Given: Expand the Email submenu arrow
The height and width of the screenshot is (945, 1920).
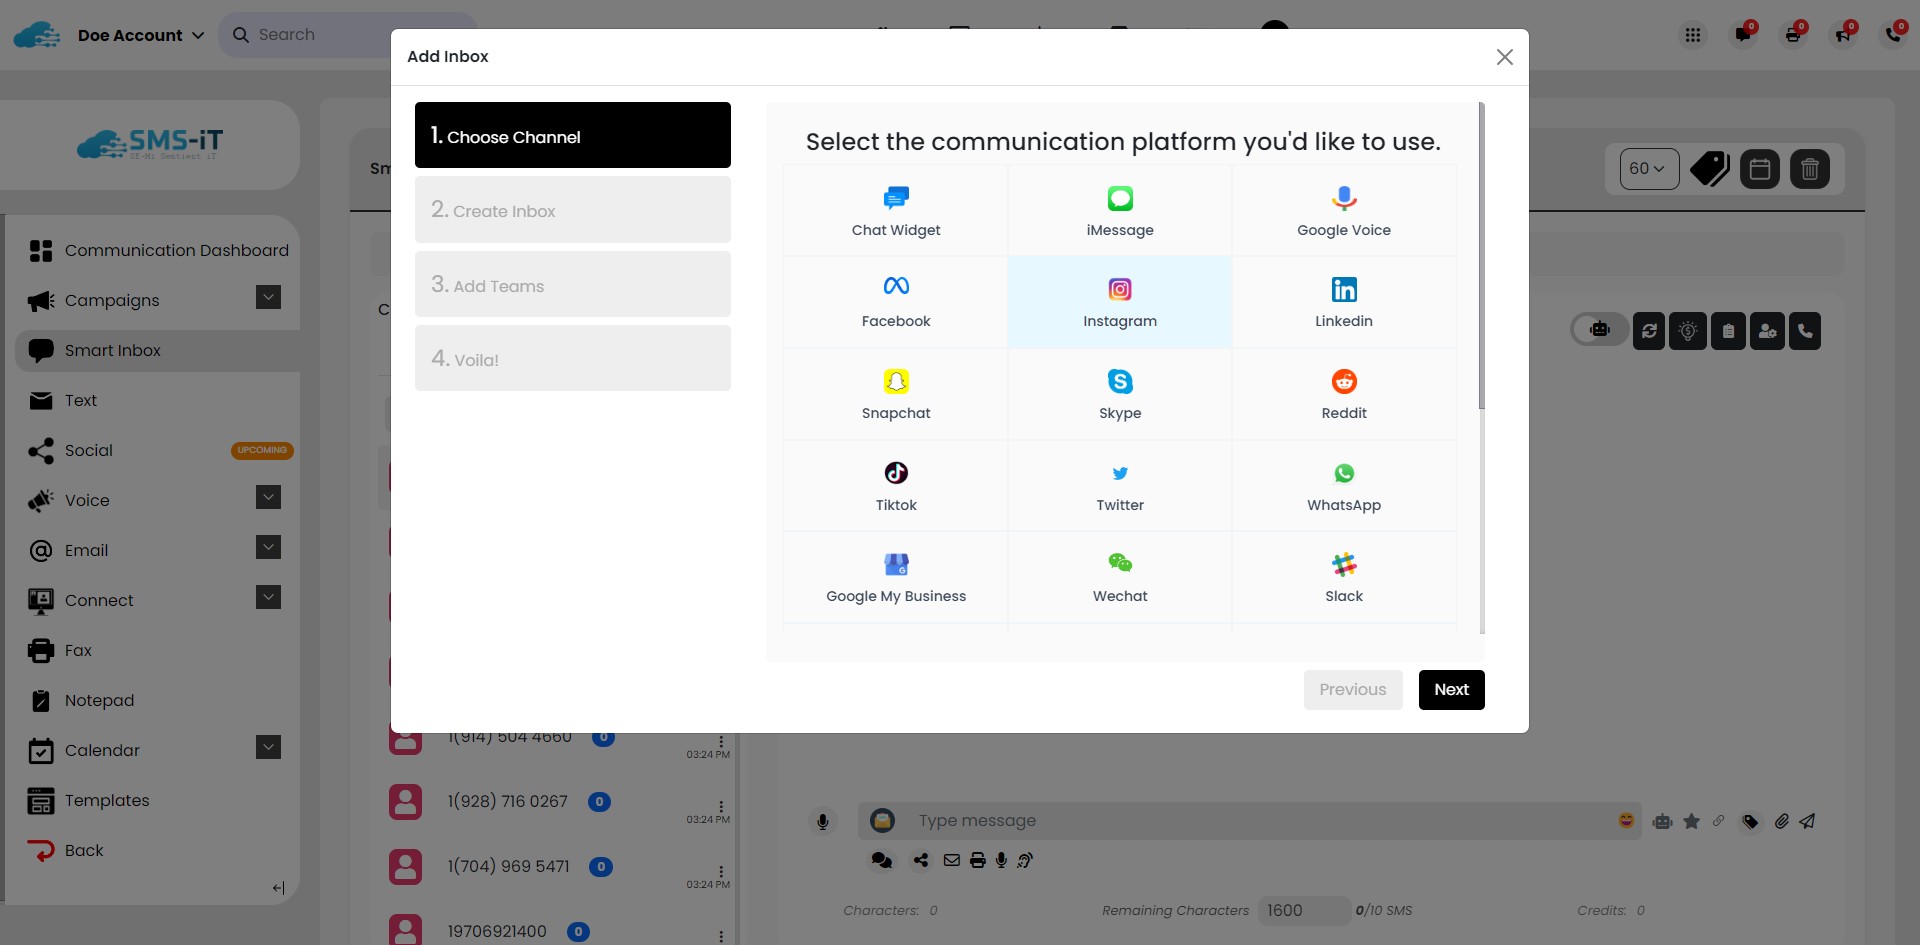Looking at the screenshot, I should [268, 548].
